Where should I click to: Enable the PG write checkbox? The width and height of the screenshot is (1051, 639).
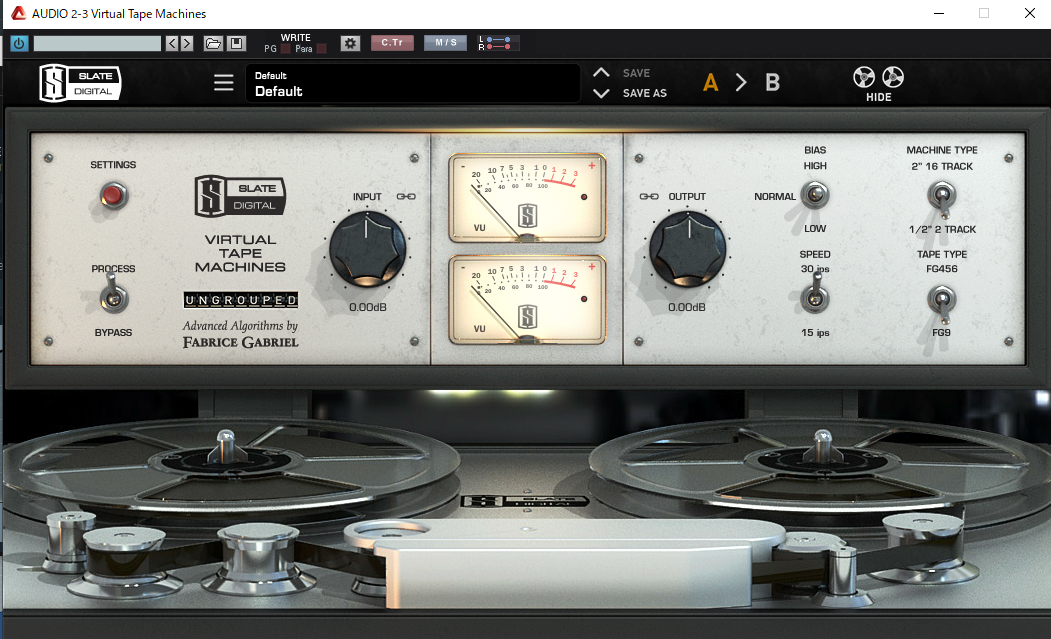click(x=286, y=48)
